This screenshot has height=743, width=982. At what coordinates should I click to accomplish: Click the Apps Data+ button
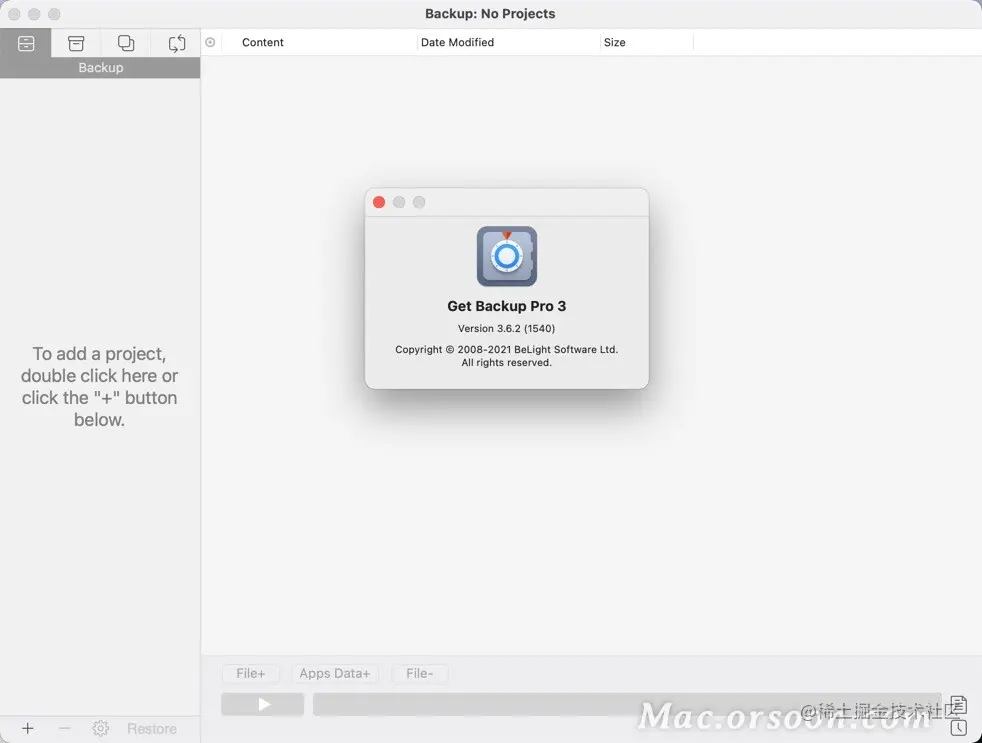(334, 673)
